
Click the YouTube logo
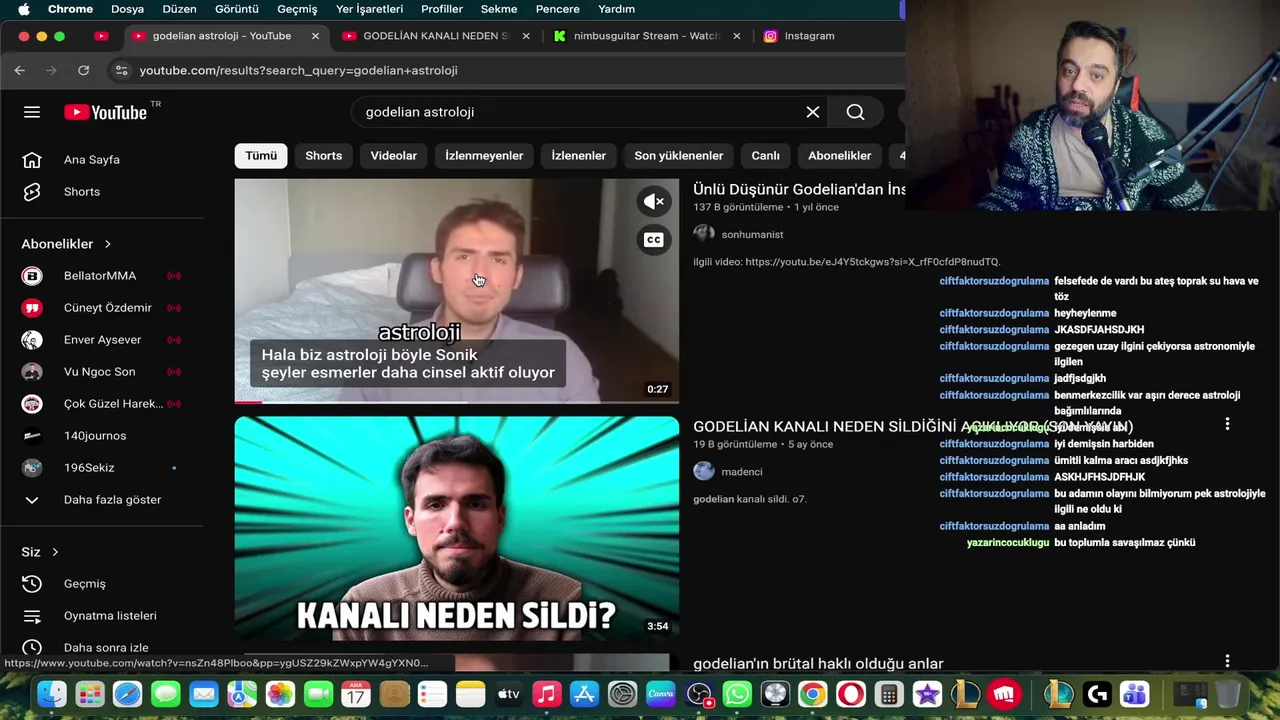(106, 112)
